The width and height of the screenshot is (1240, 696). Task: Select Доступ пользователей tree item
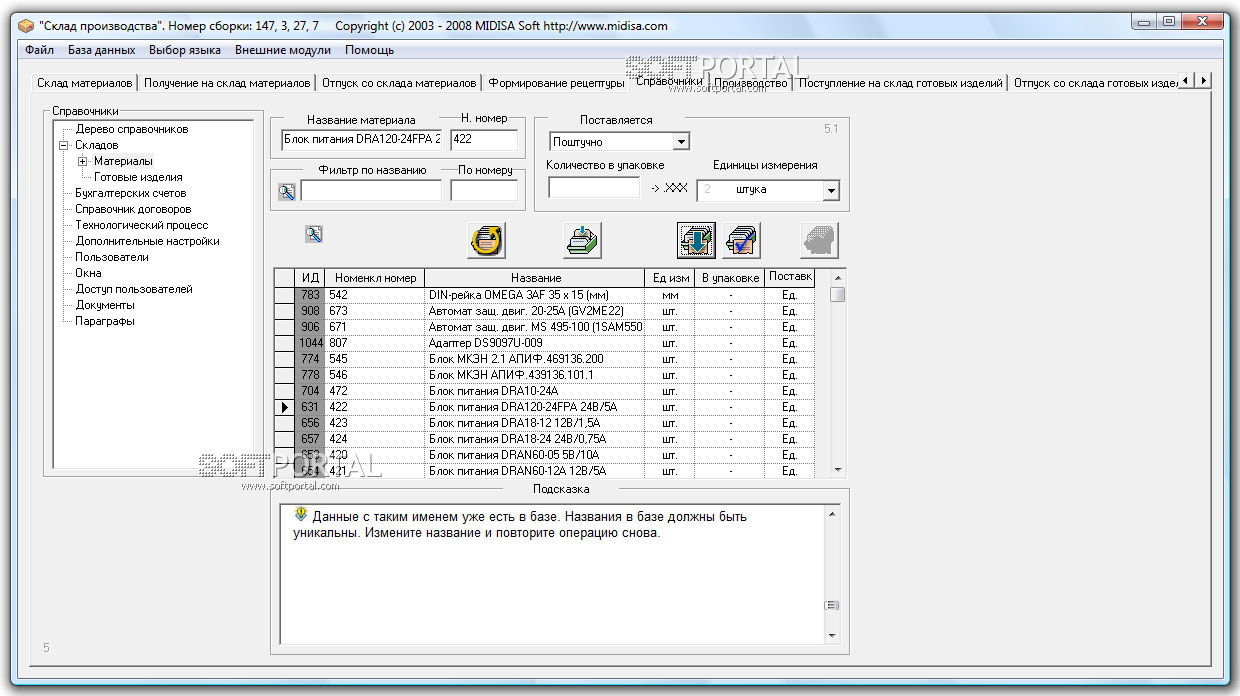point(134,289)
